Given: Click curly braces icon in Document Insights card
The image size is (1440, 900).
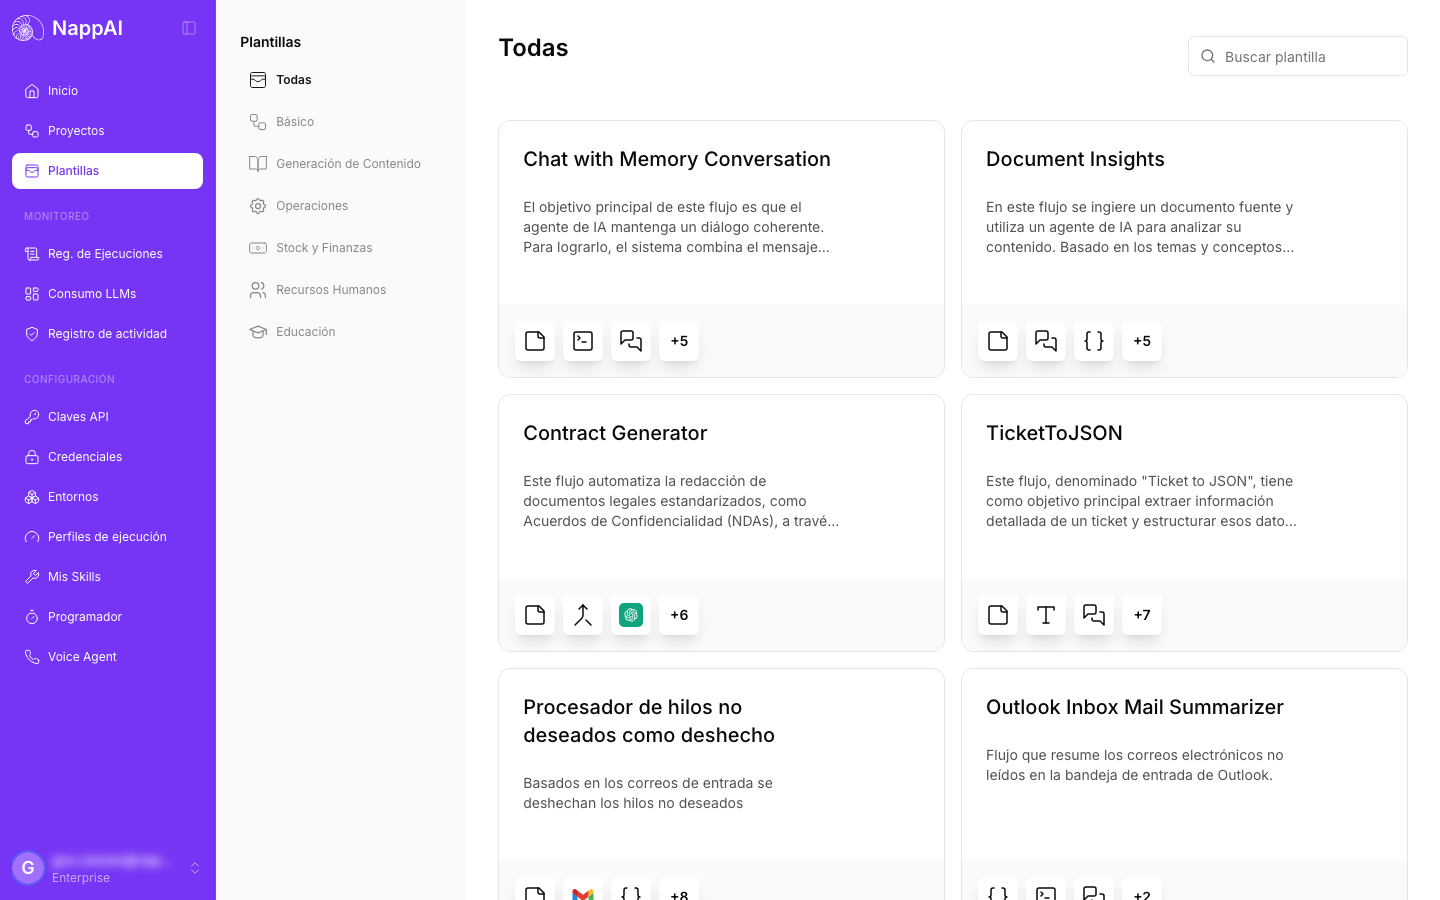Looking at the screenshot, I should click(x=1094, y=341).
